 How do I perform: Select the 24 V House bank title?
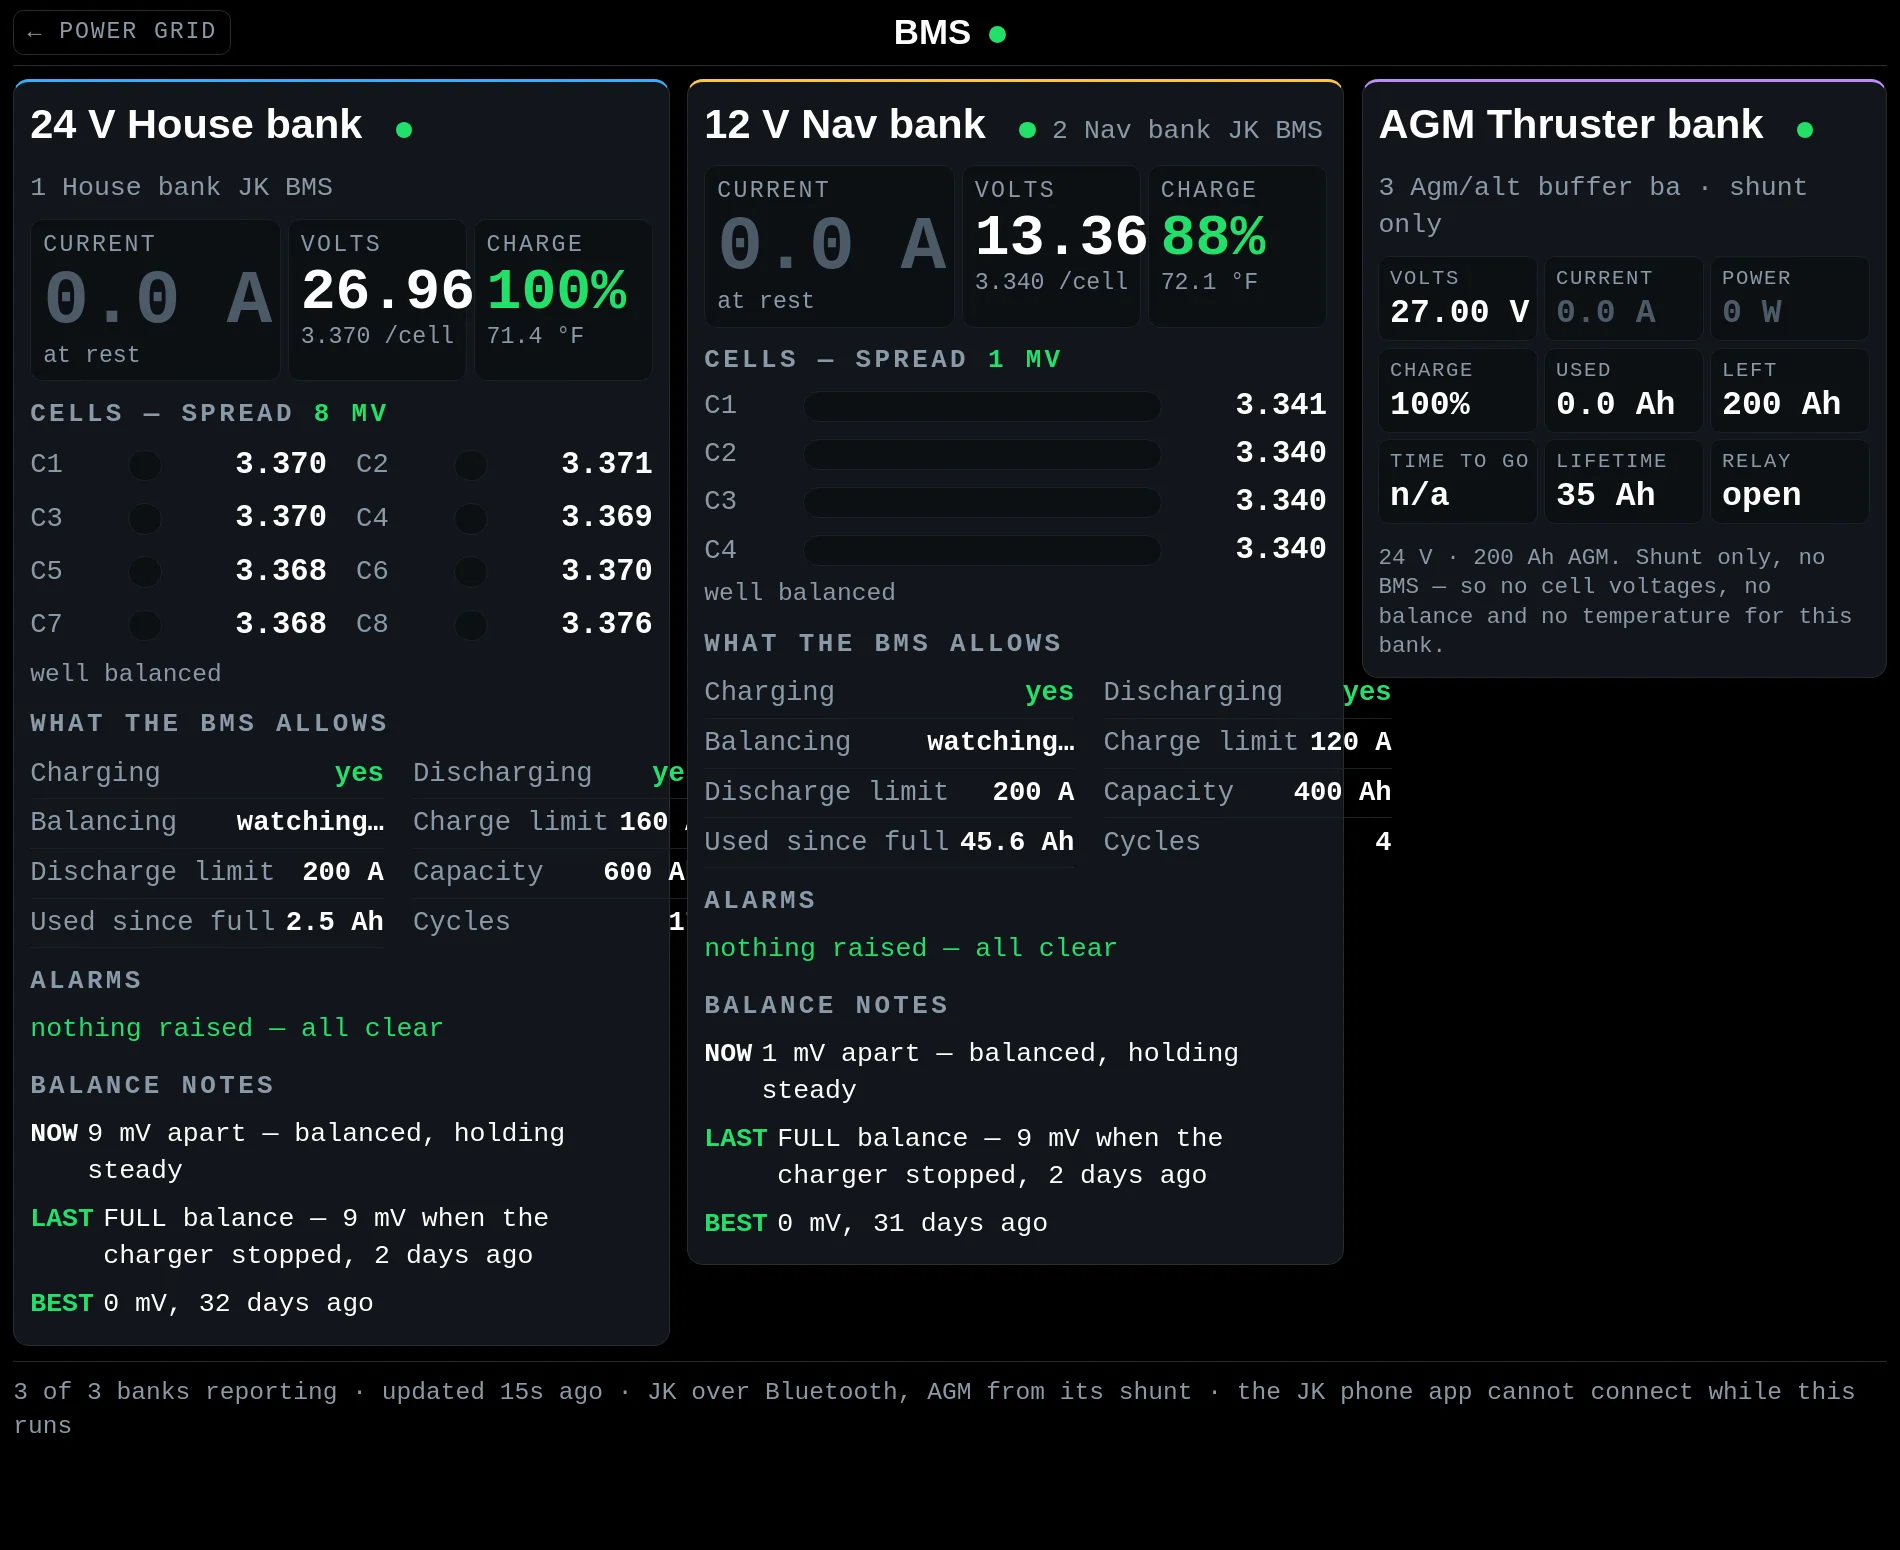[196, 125]
